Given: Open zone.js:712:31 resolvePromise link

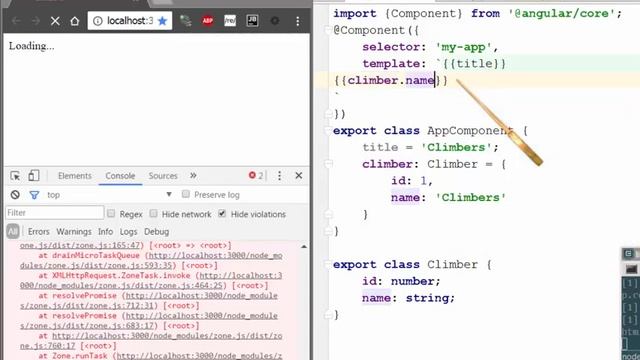Looking at the screenshot, I should pos(149,300).
